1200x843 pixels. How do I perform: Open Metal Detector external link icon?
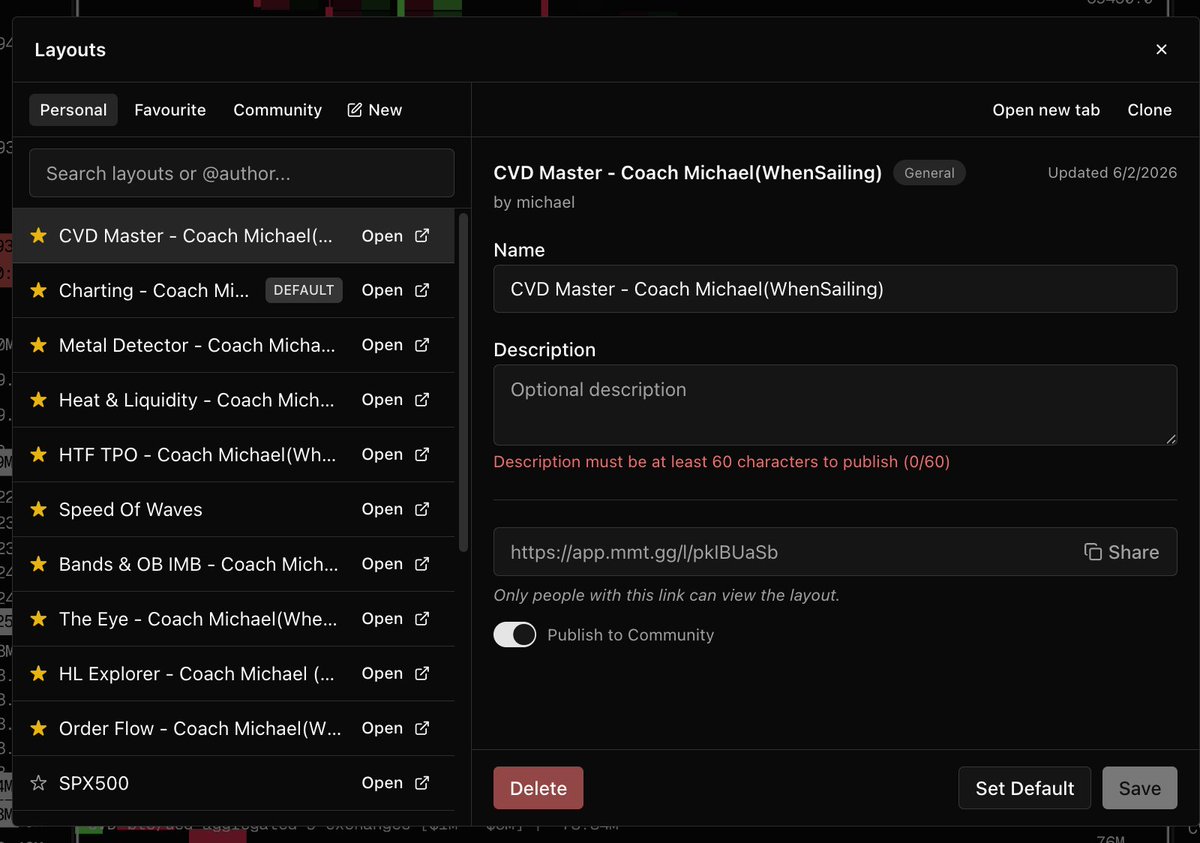tap(422, 345)
